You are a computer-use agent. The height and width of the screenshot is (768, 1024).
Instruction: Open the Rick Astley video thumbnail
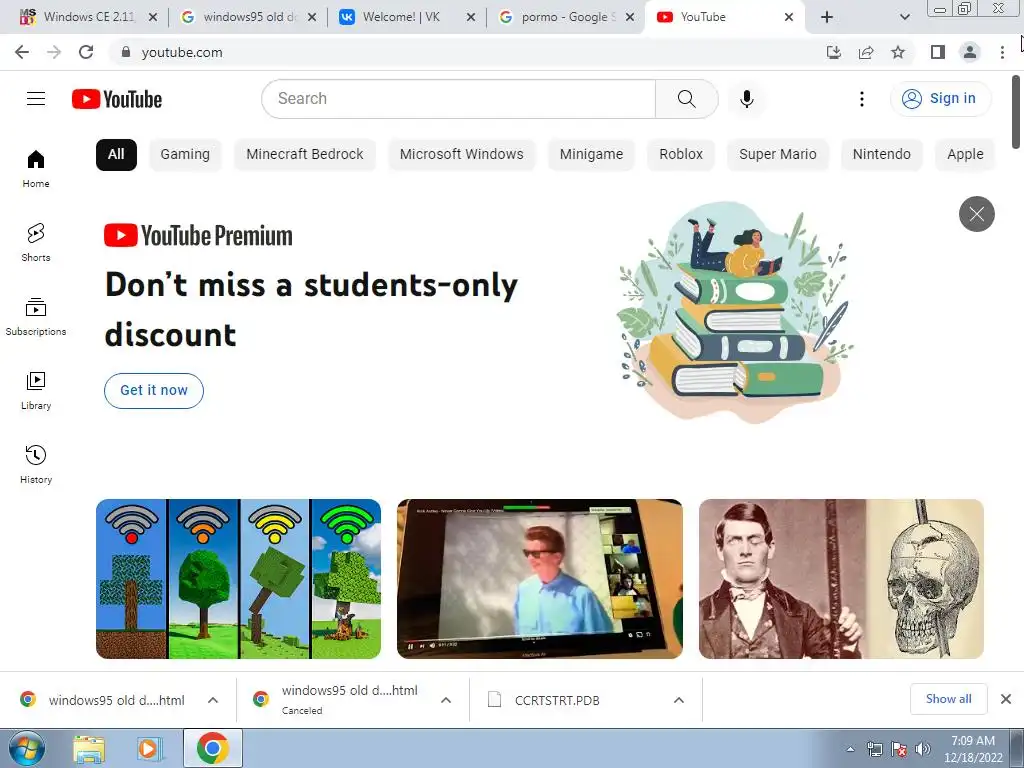point(539,579)
